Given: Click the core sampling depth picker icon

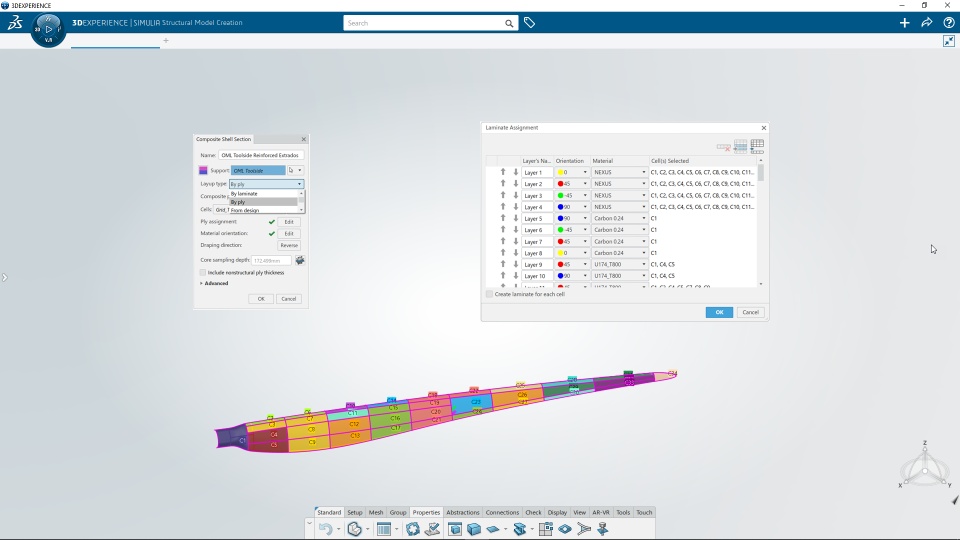Looking at the screenshot, I should (300, 260).
